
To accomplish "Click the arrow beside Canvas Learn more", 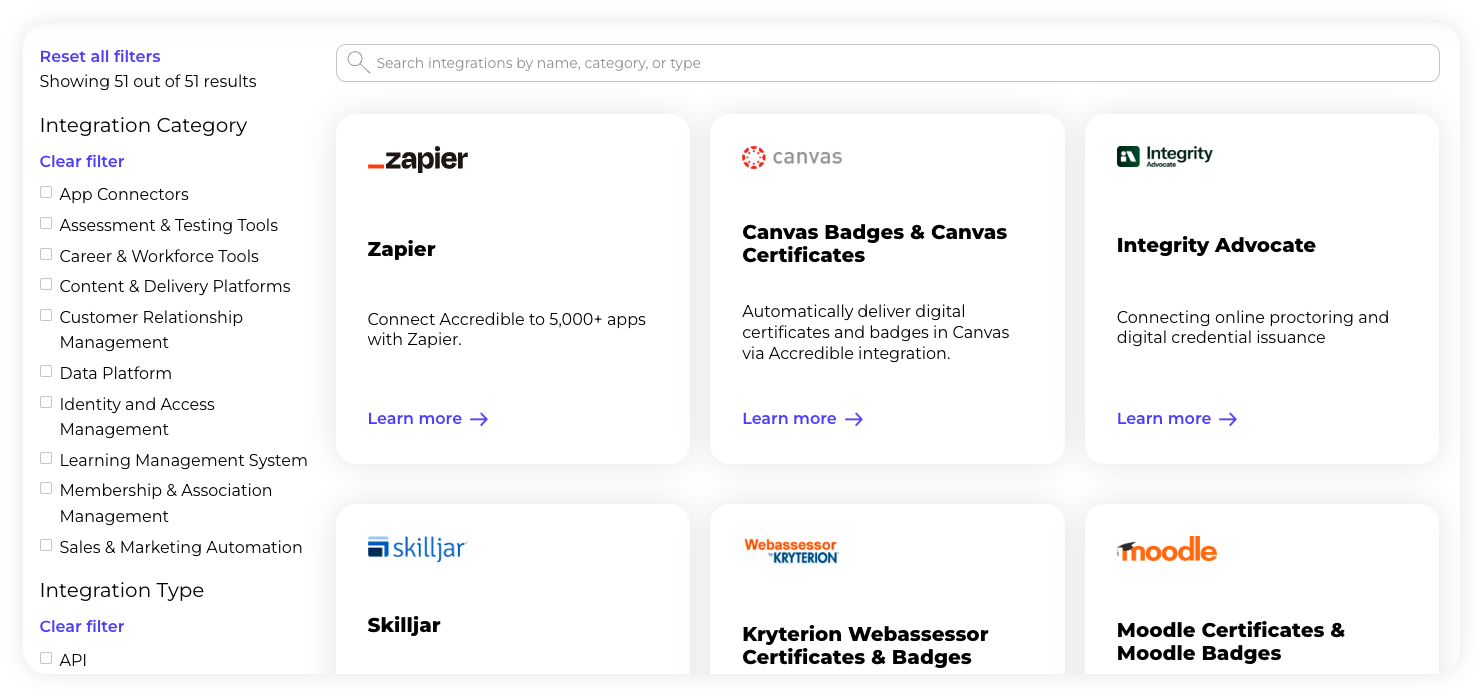I will point(854,419).
